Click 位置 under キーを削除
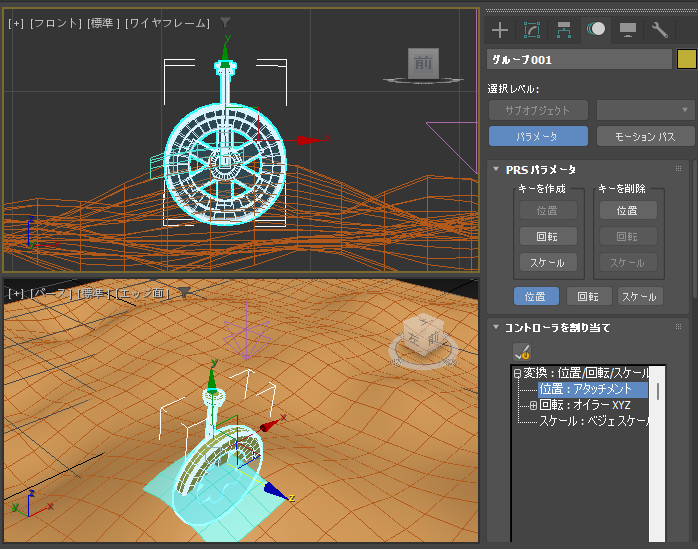The image size is (698, 549). coord(628,210)
